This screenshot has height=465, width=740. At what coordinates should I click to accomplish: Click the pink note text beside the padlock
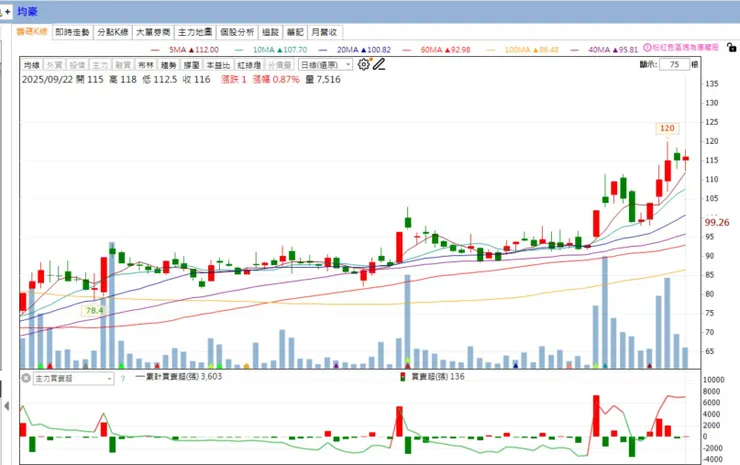tap(686, 48)
